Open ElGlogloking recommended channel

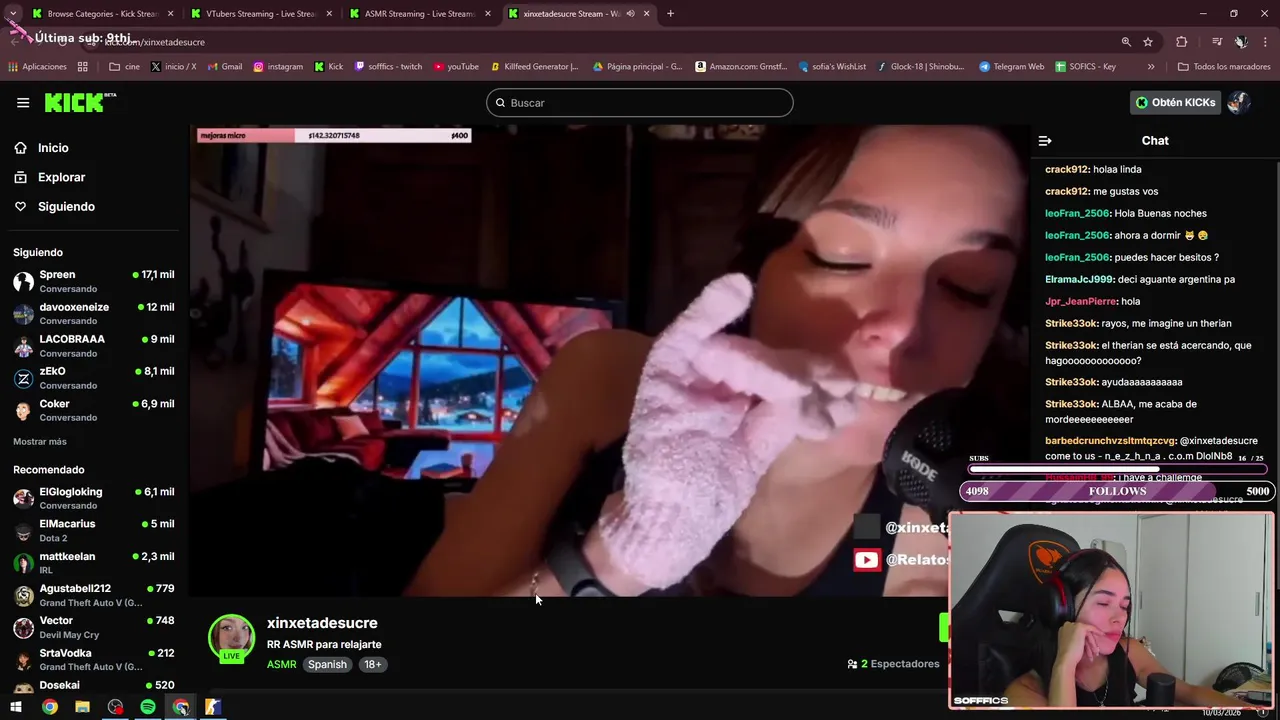(94, 498)
